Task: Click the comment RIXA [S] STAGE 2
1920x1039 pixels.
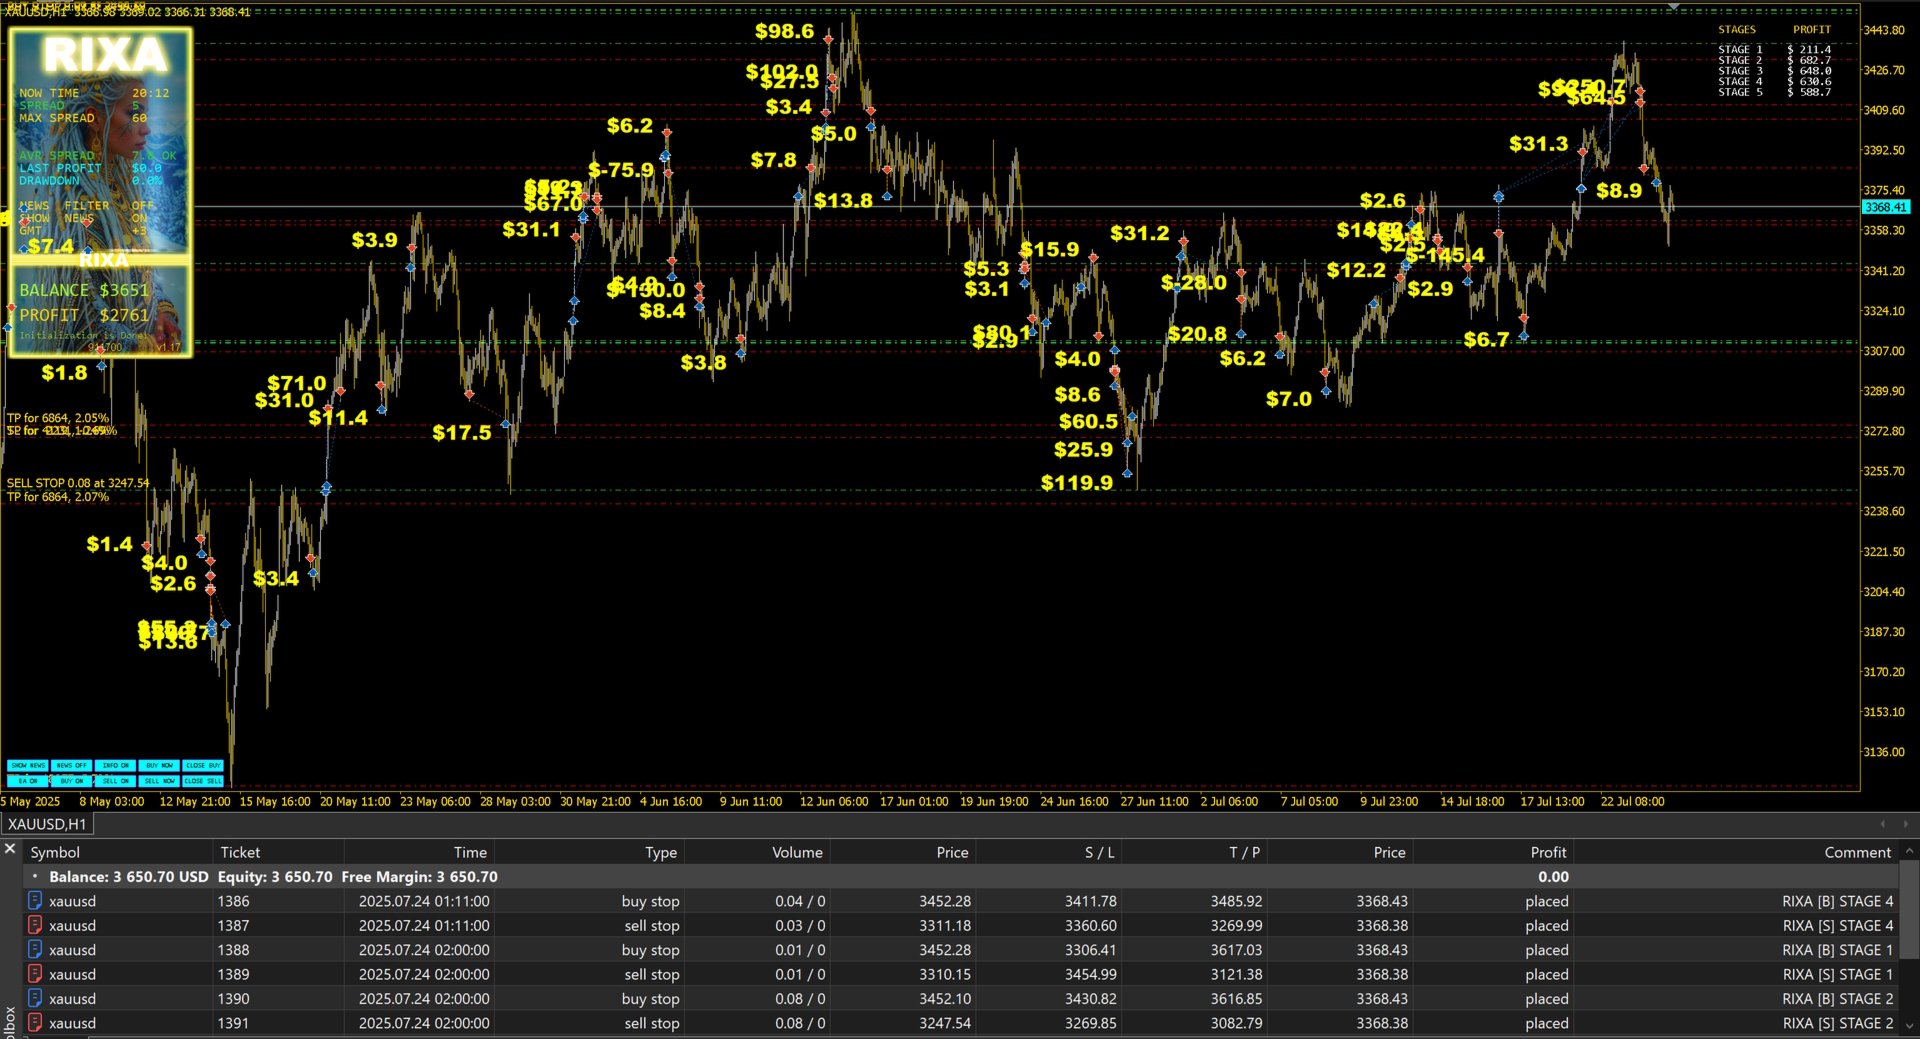Action: coord(1837,1023)
